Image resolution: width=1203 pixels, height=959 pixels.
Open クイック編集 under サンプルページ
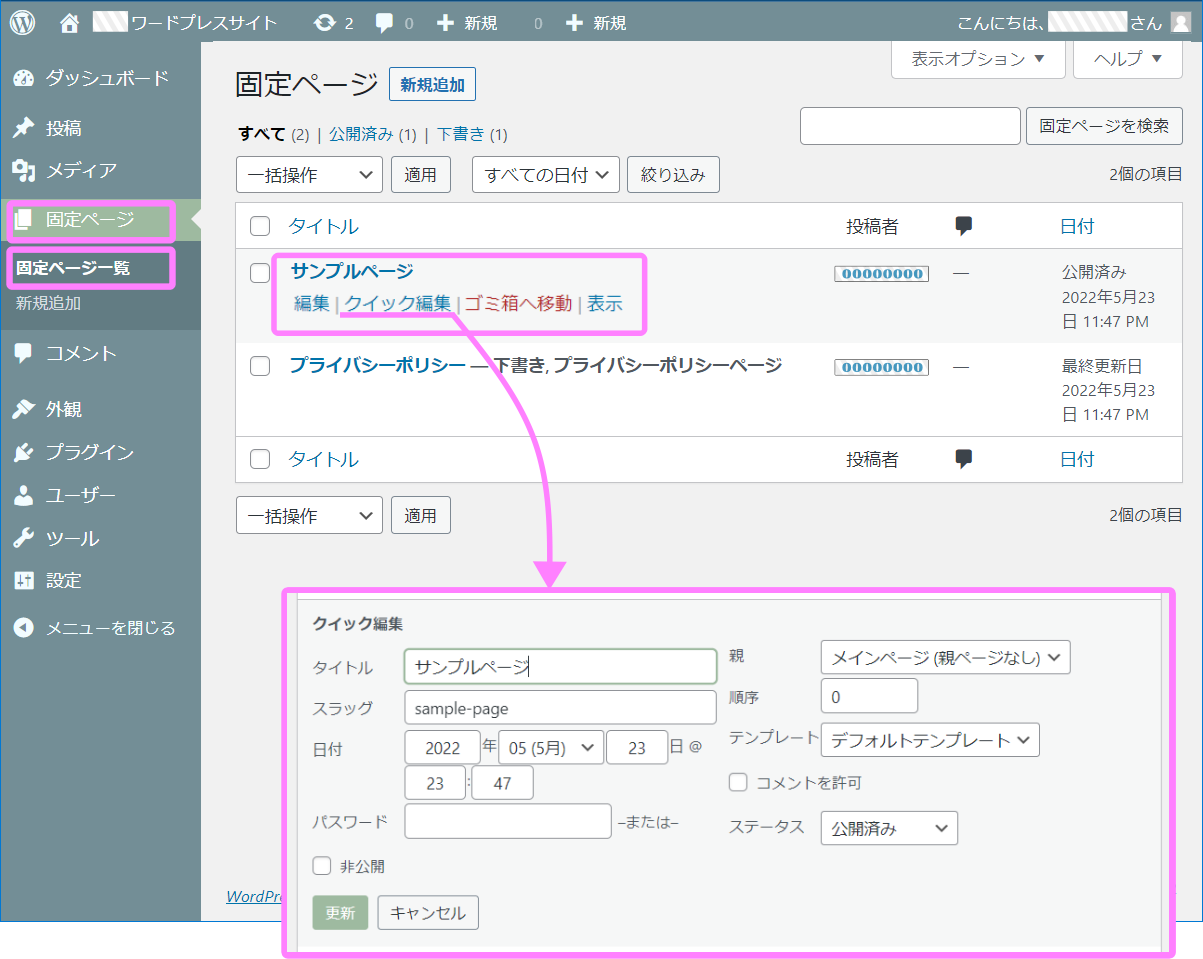pos(394,304)
